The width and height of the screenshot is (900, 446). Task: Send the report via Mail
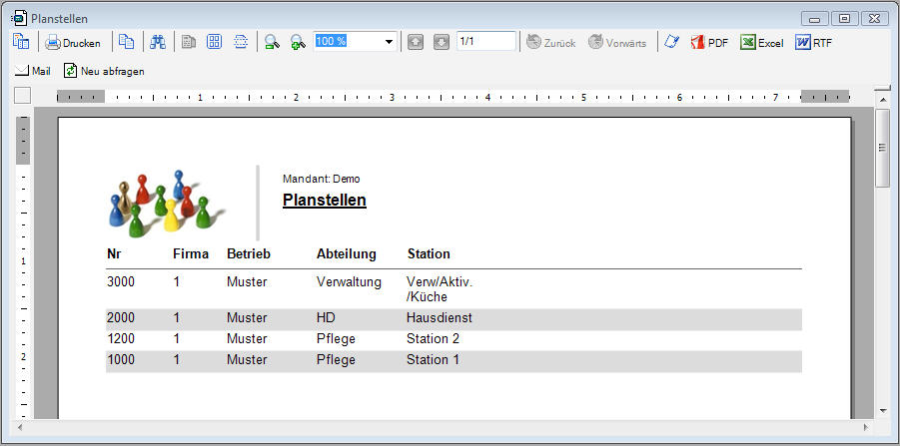point(33,71)
